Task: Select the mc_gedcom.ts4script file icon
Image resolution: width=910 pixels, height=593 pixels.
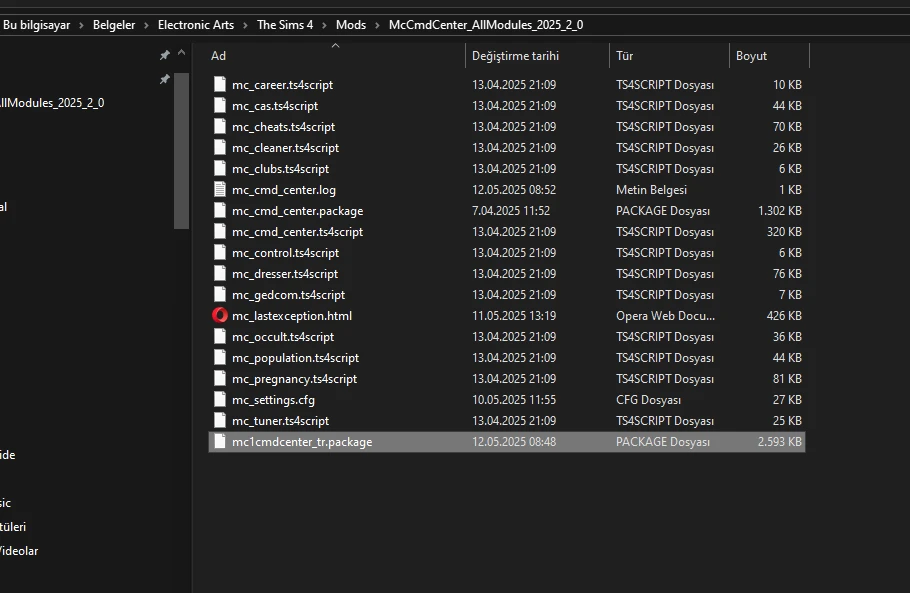Action: point(219,294)
